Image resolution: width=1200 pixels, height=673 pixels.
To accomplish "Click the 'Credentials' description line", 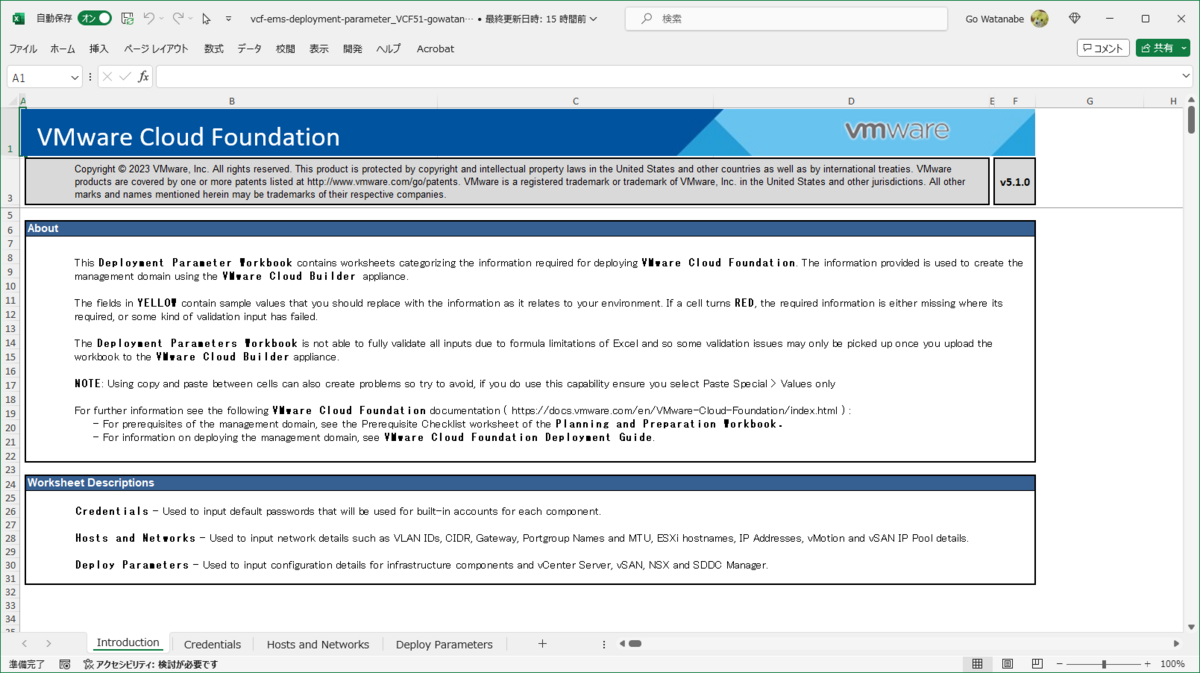I will [338, 511].
